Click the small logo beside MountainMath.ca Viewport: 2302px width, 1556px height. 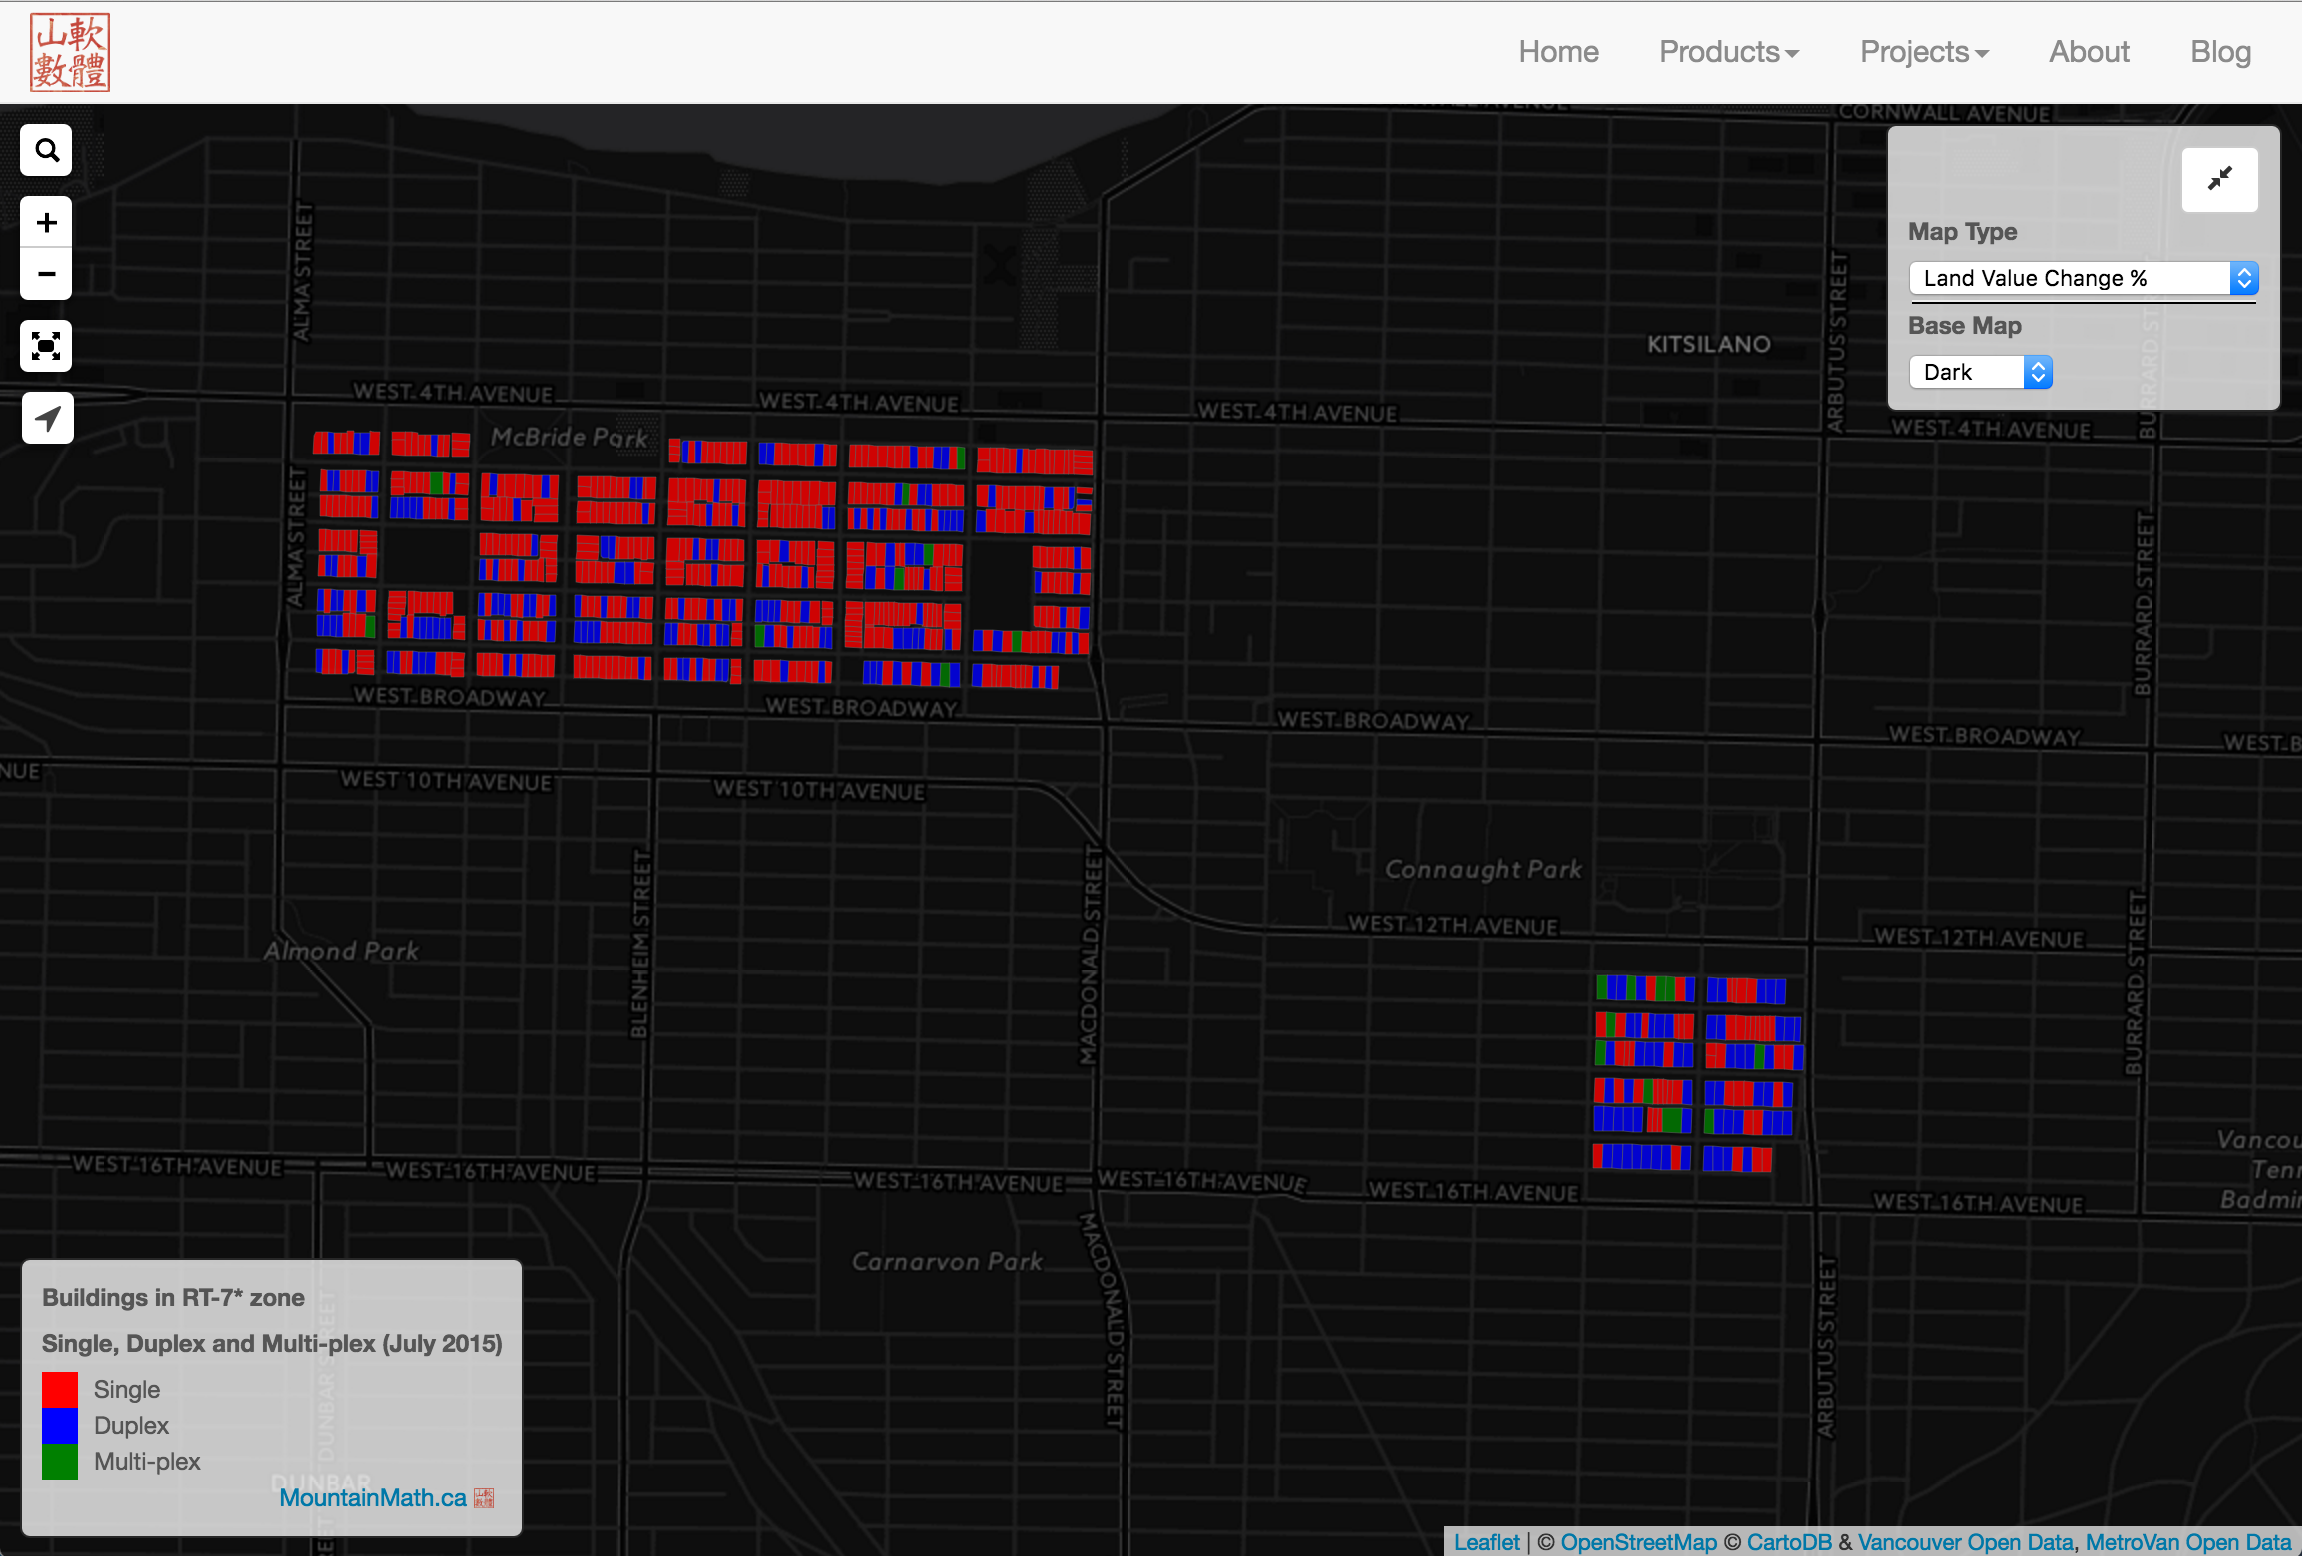point(484,1497)
